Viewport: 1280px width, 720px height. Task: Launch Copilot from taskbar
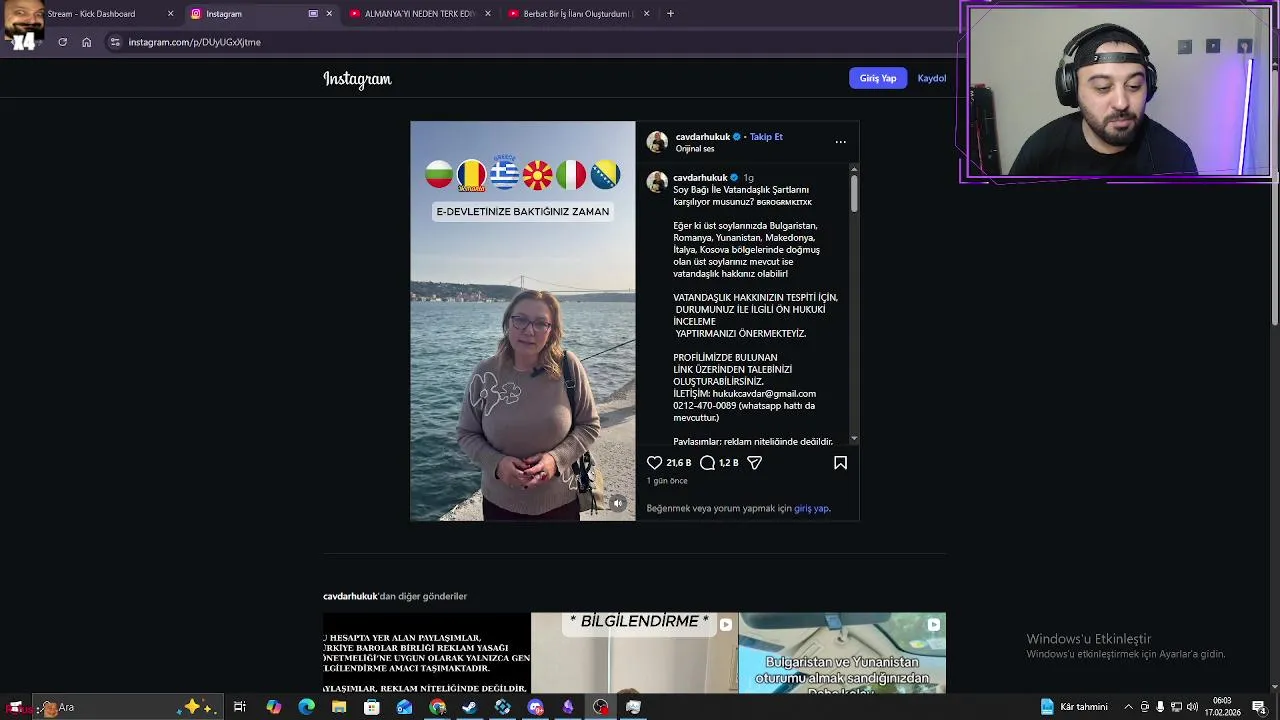(x=273, y=707)
